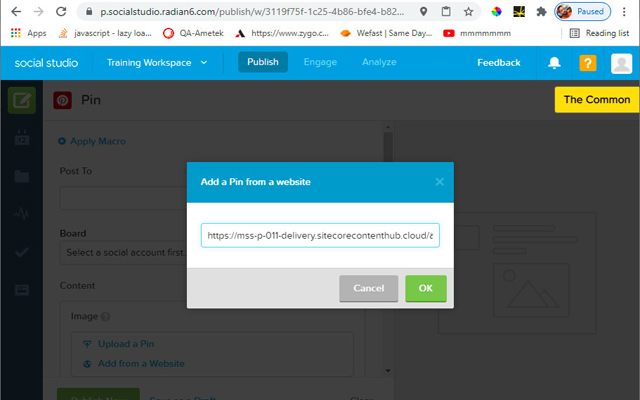Viewport: 640px width, 400px height.
Task: Open the Wefast Same Day bookmark
Action: (386, 33)
